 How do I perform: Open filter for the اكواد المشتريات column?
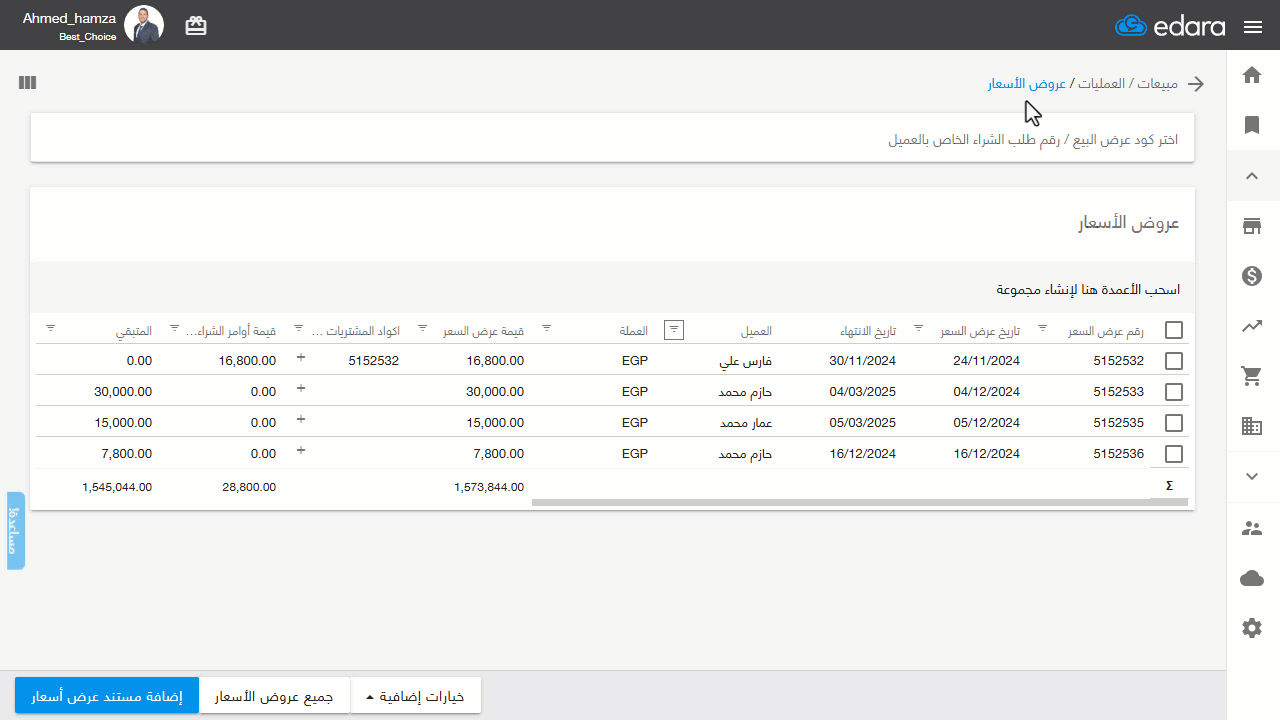coord(299,328)
